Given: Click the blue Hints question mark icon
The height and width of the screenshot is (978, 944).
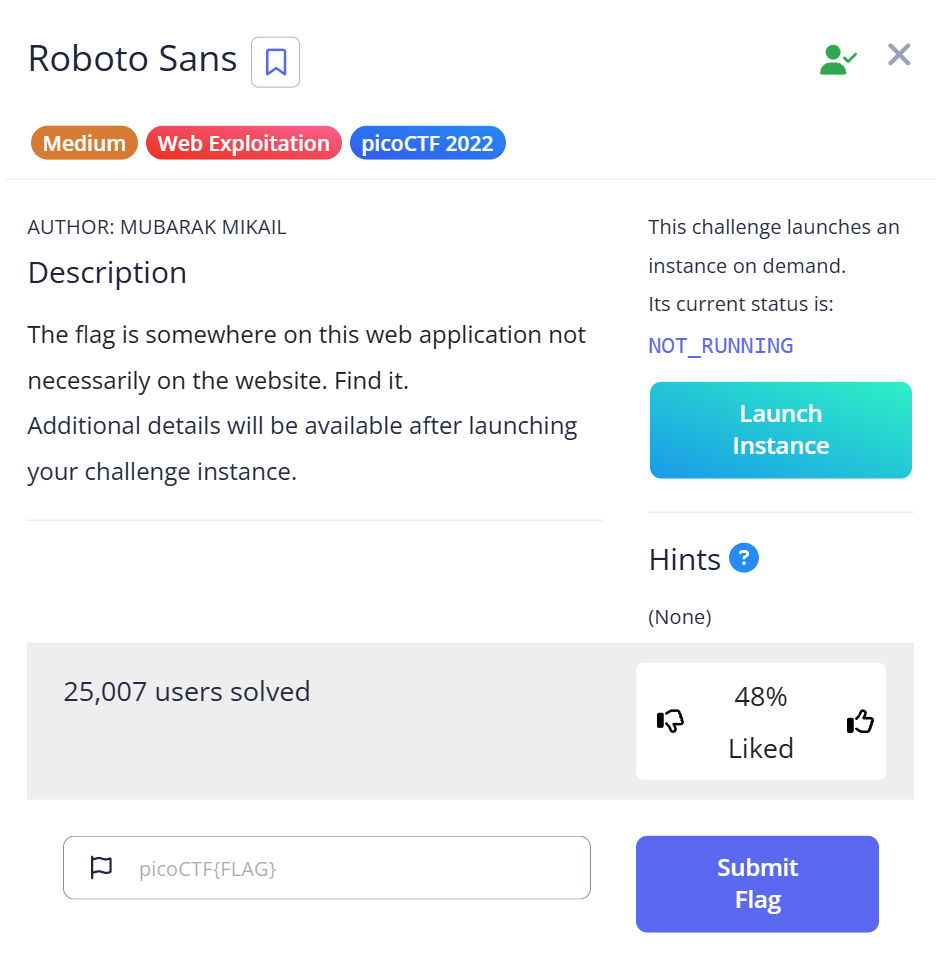Looking at the screenshot, I should [x=744, y=558].
